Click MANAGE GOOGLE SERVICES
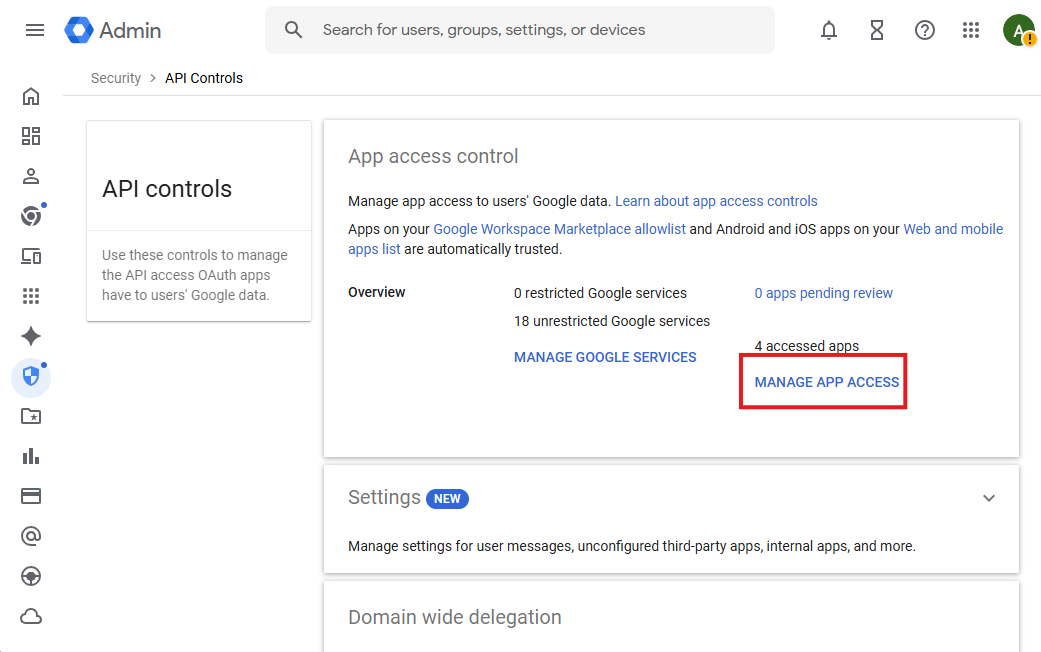Image resolution: width=1041 pixels, height=652 pixels. coord(605,357)
